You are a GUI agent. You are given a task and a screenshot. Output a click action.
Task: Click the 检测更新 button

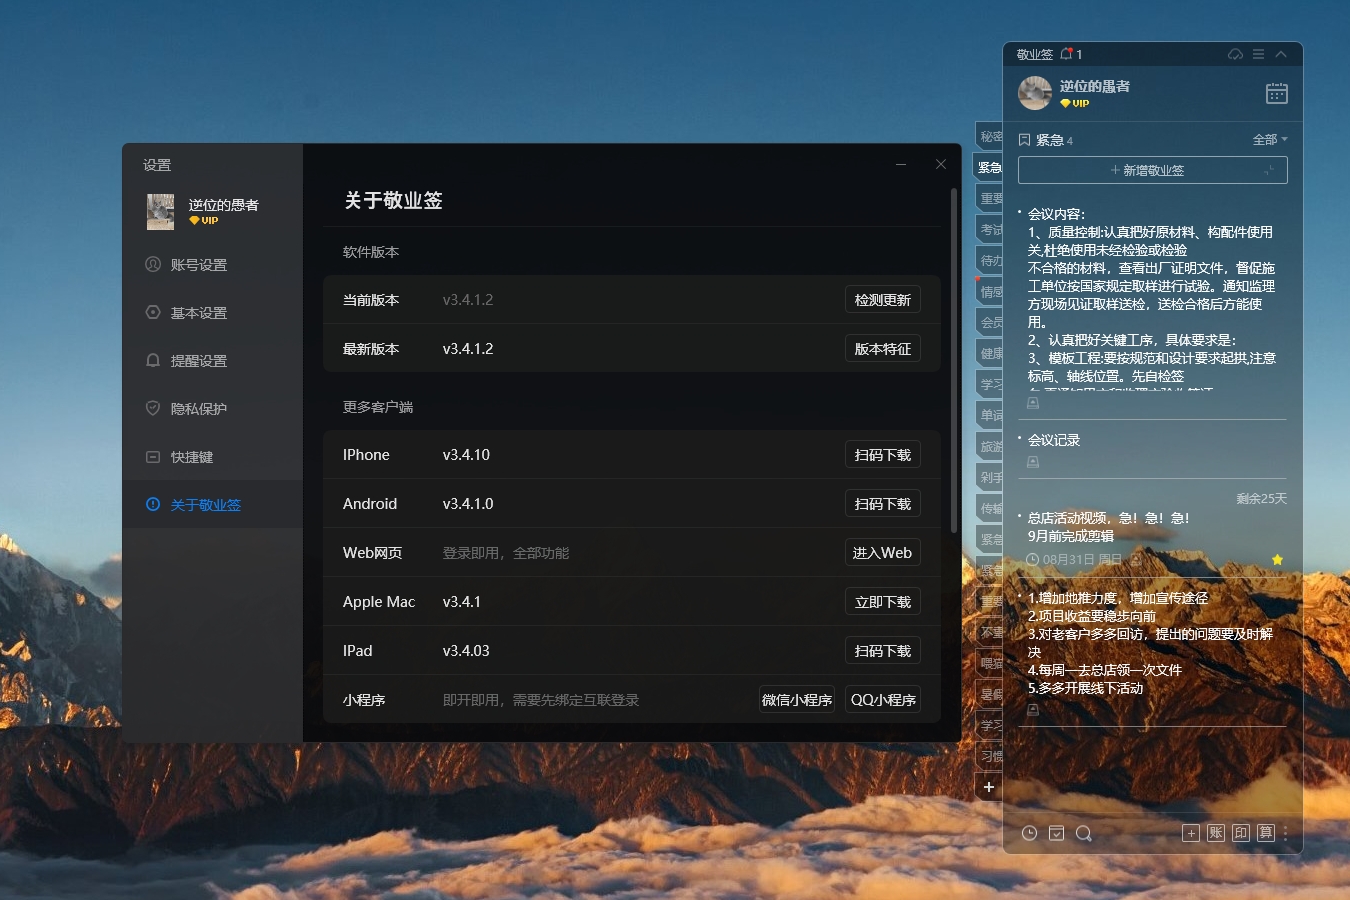[x=883, y=300]
